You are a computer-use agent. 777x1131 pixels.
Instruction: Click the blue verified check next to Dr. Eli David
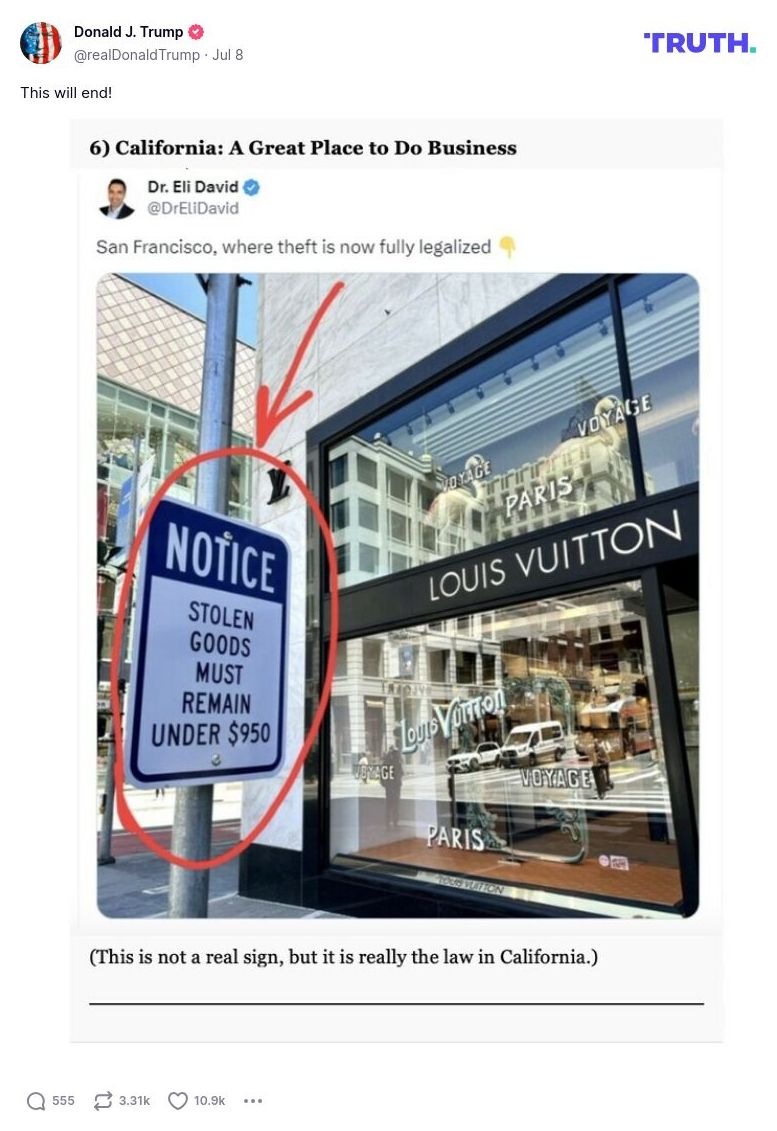(251, 188)
